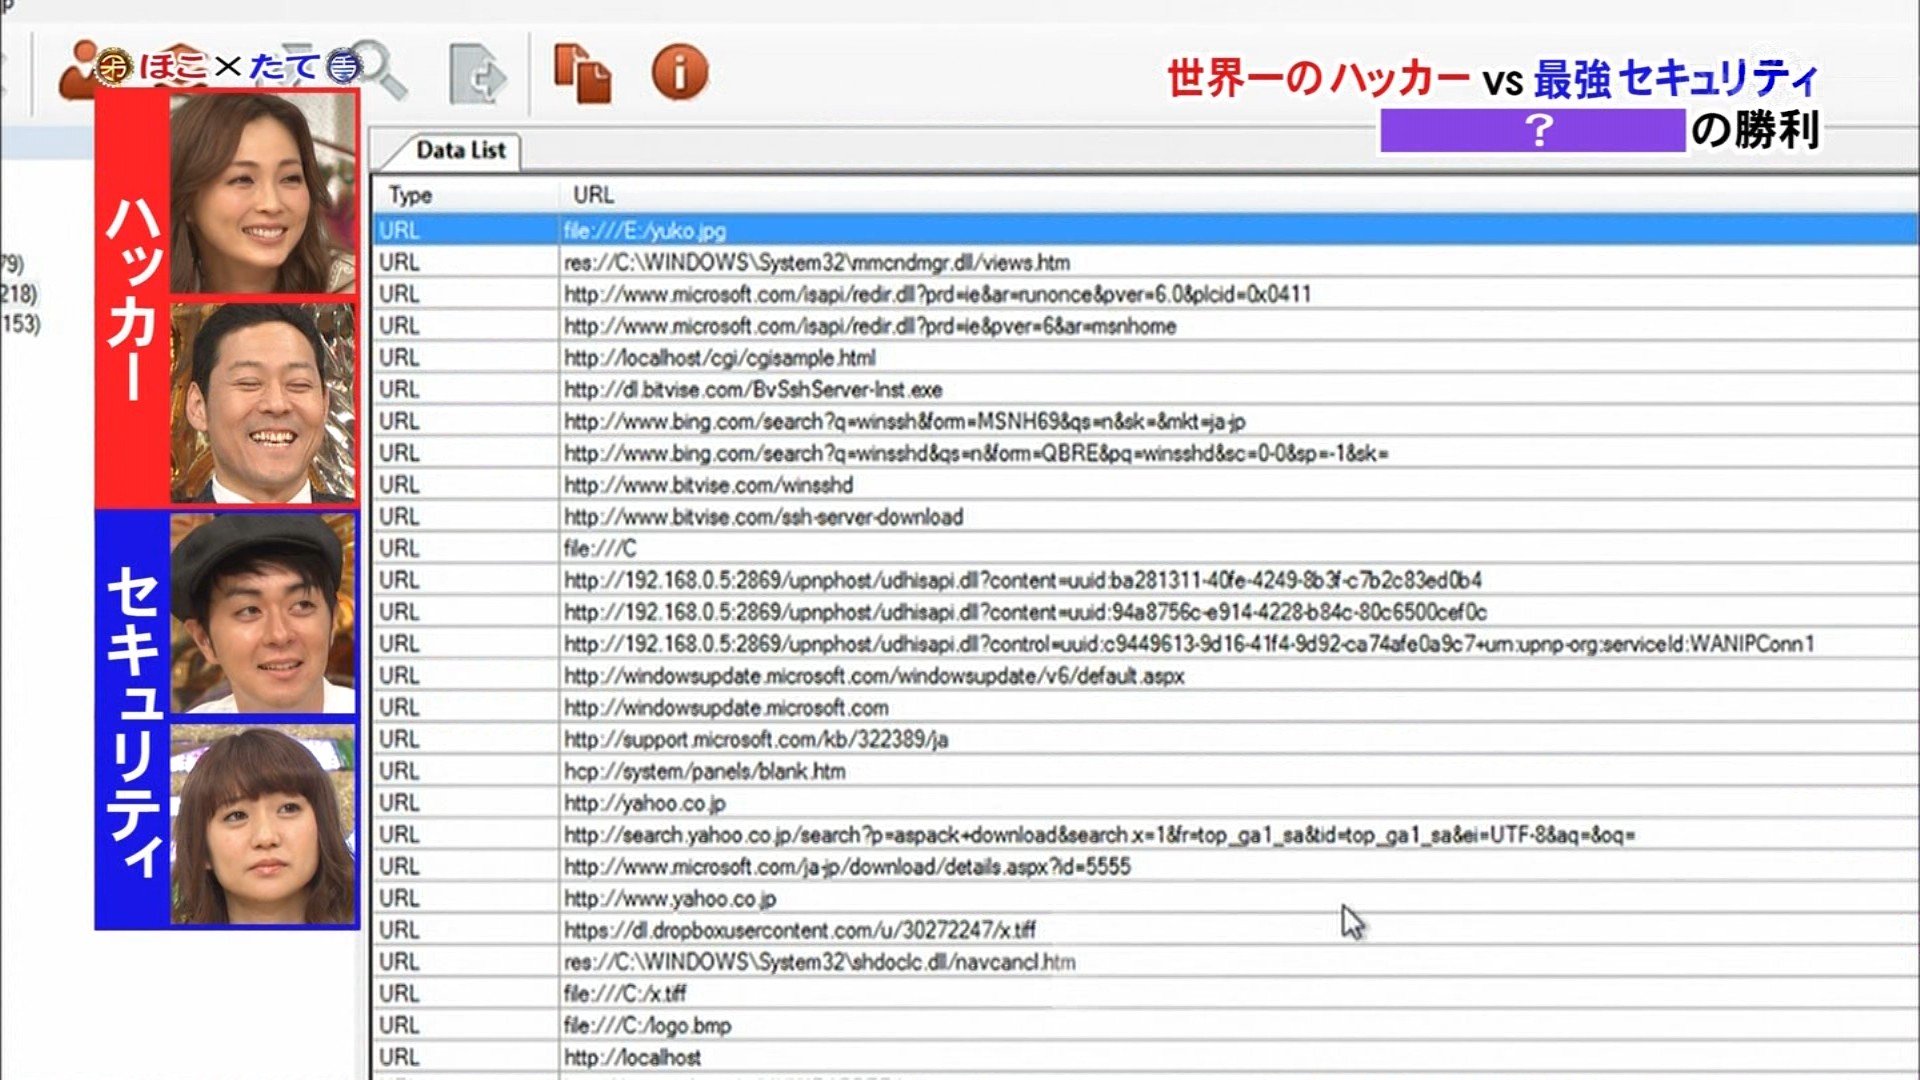Click the shdoclc.dll/navcancl.htm row
The image size is (1920, 1080).
pyautogui.click(x=819, y=962)
